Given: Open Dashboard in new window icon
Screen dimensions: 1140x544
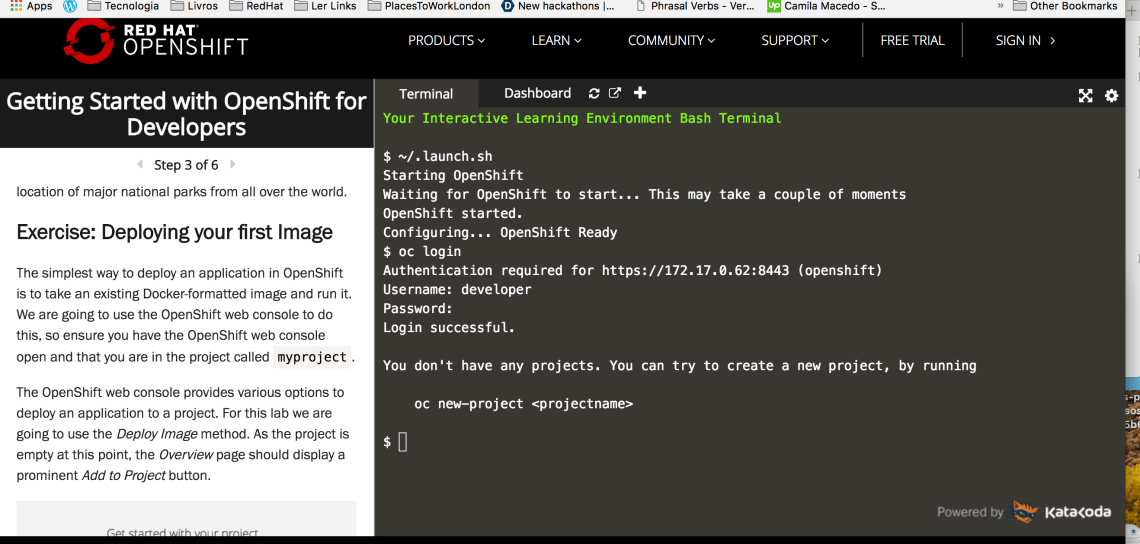Looking at the screenshot, I should point(615,93).
